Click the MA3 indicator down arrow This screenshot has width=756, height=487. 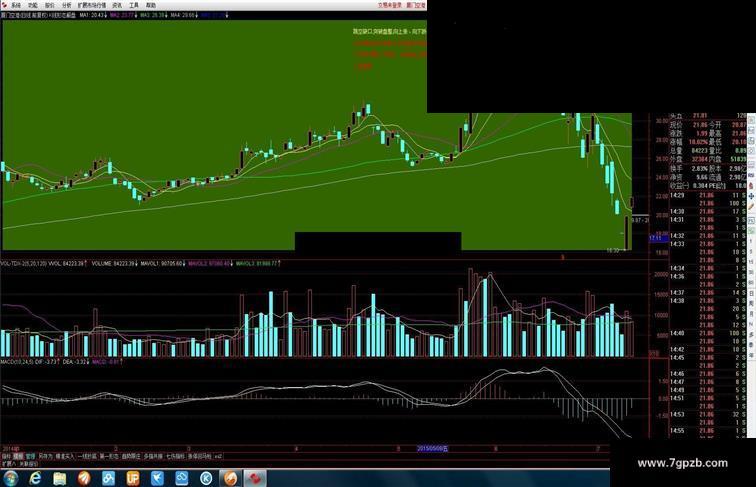[x=166, y=15]
